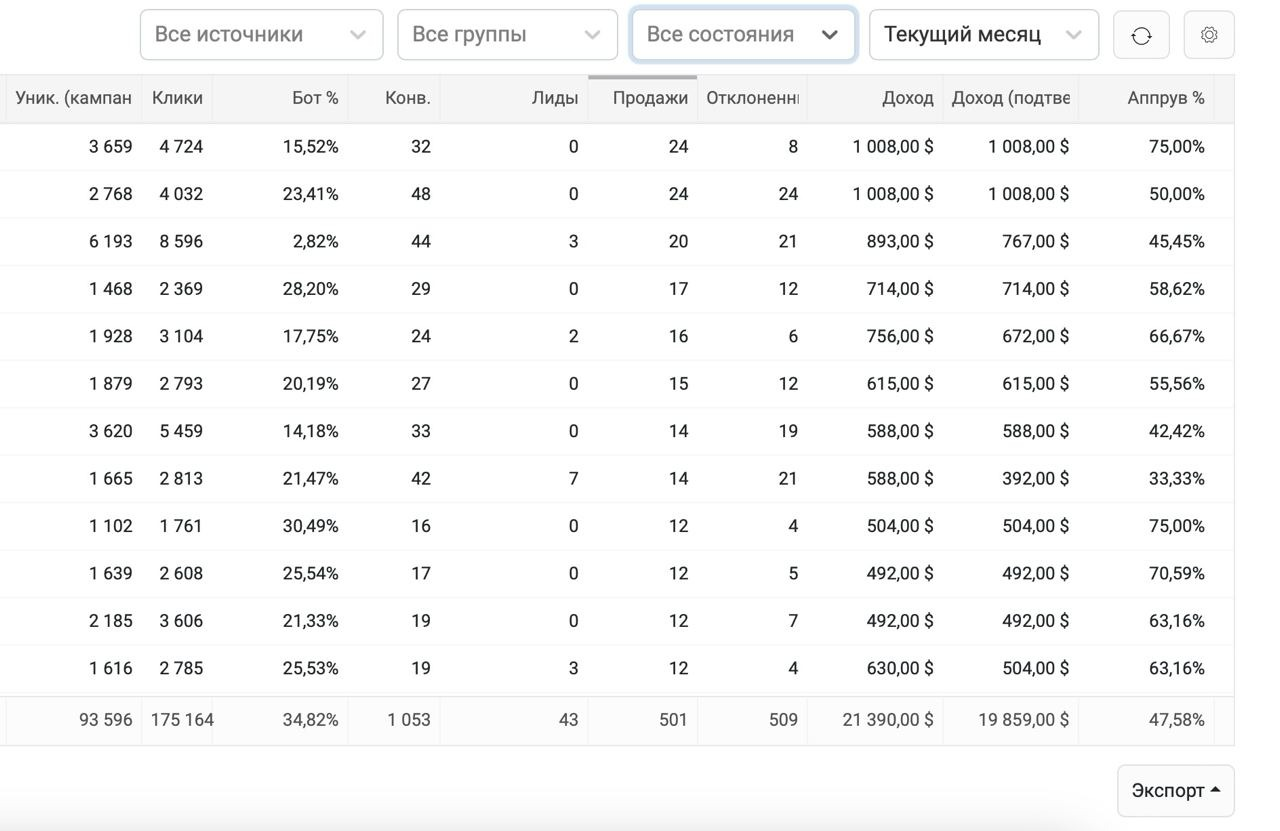Click the total clicks '175 164'
1280x831 pixels.
[x=182, y=720]
